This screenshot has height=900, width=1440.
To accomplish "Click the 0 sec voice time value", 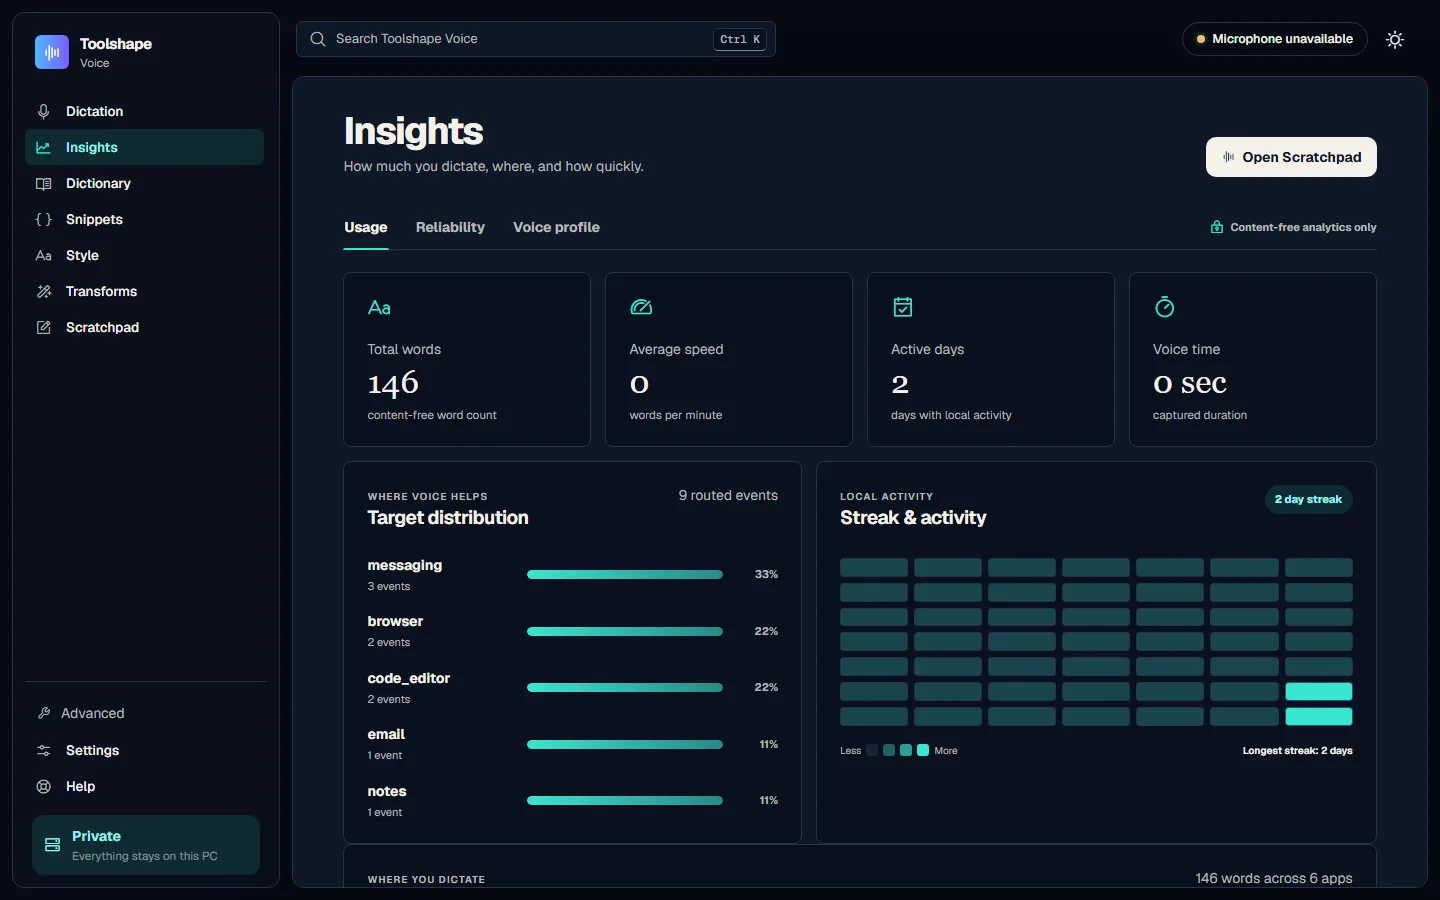I will (x=1190, y=383).
